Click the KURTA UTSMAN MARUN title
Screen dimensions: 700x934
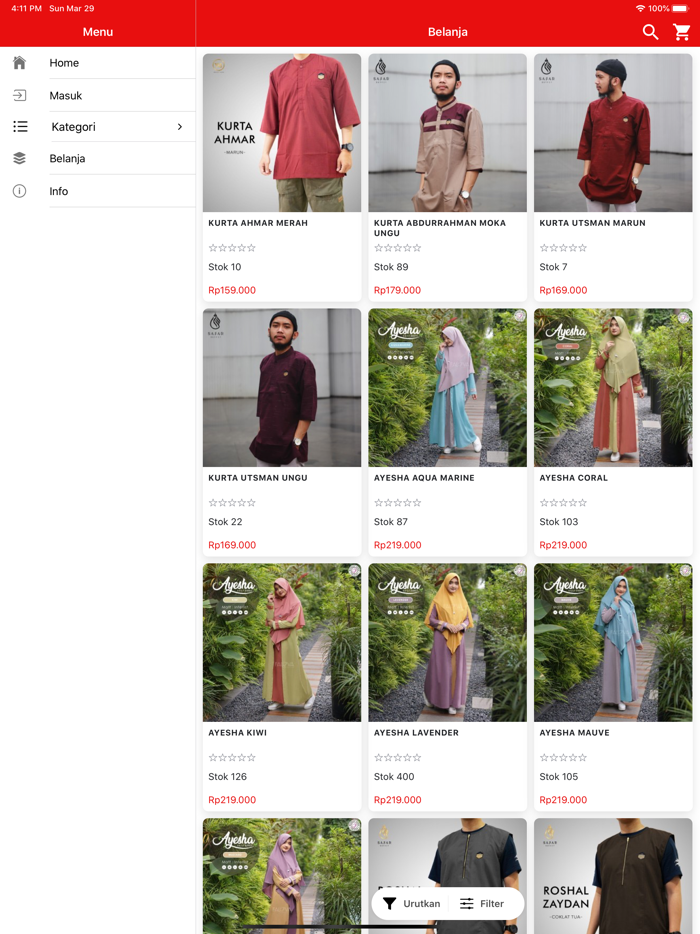[592, 223]
